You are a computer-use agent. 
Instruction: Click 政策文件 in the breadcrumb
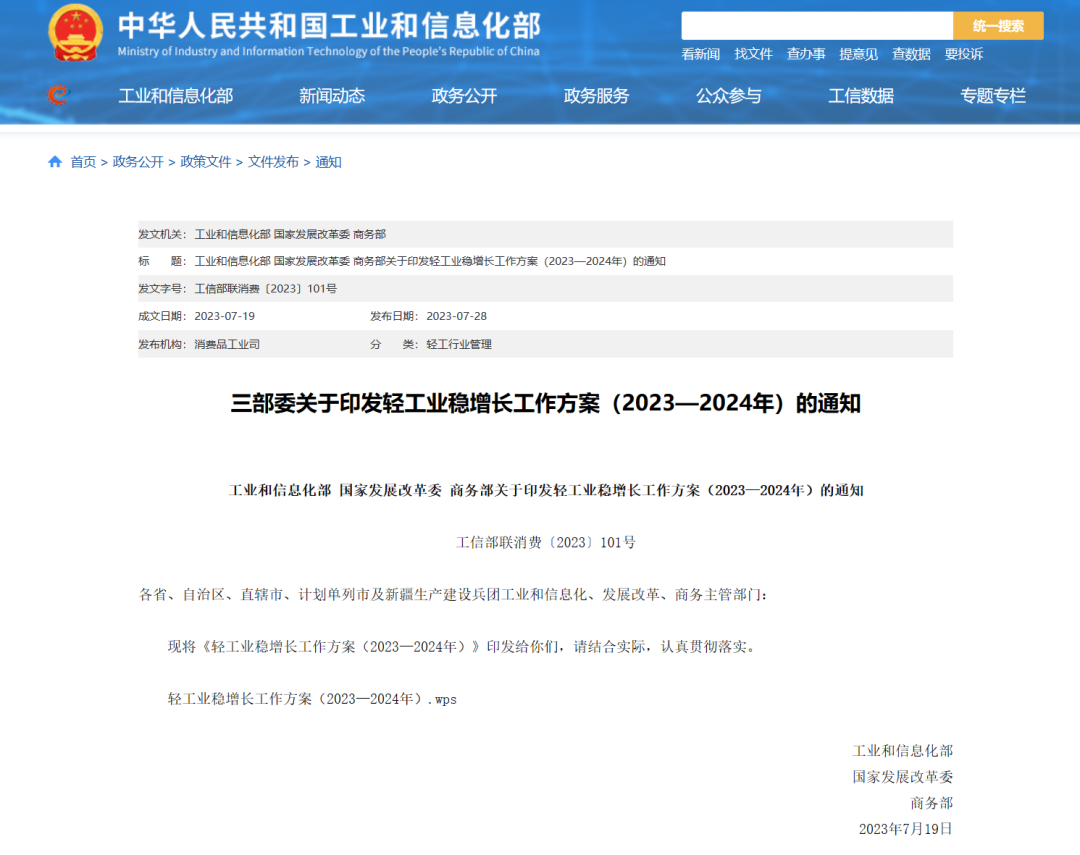[x=205, y=162]
